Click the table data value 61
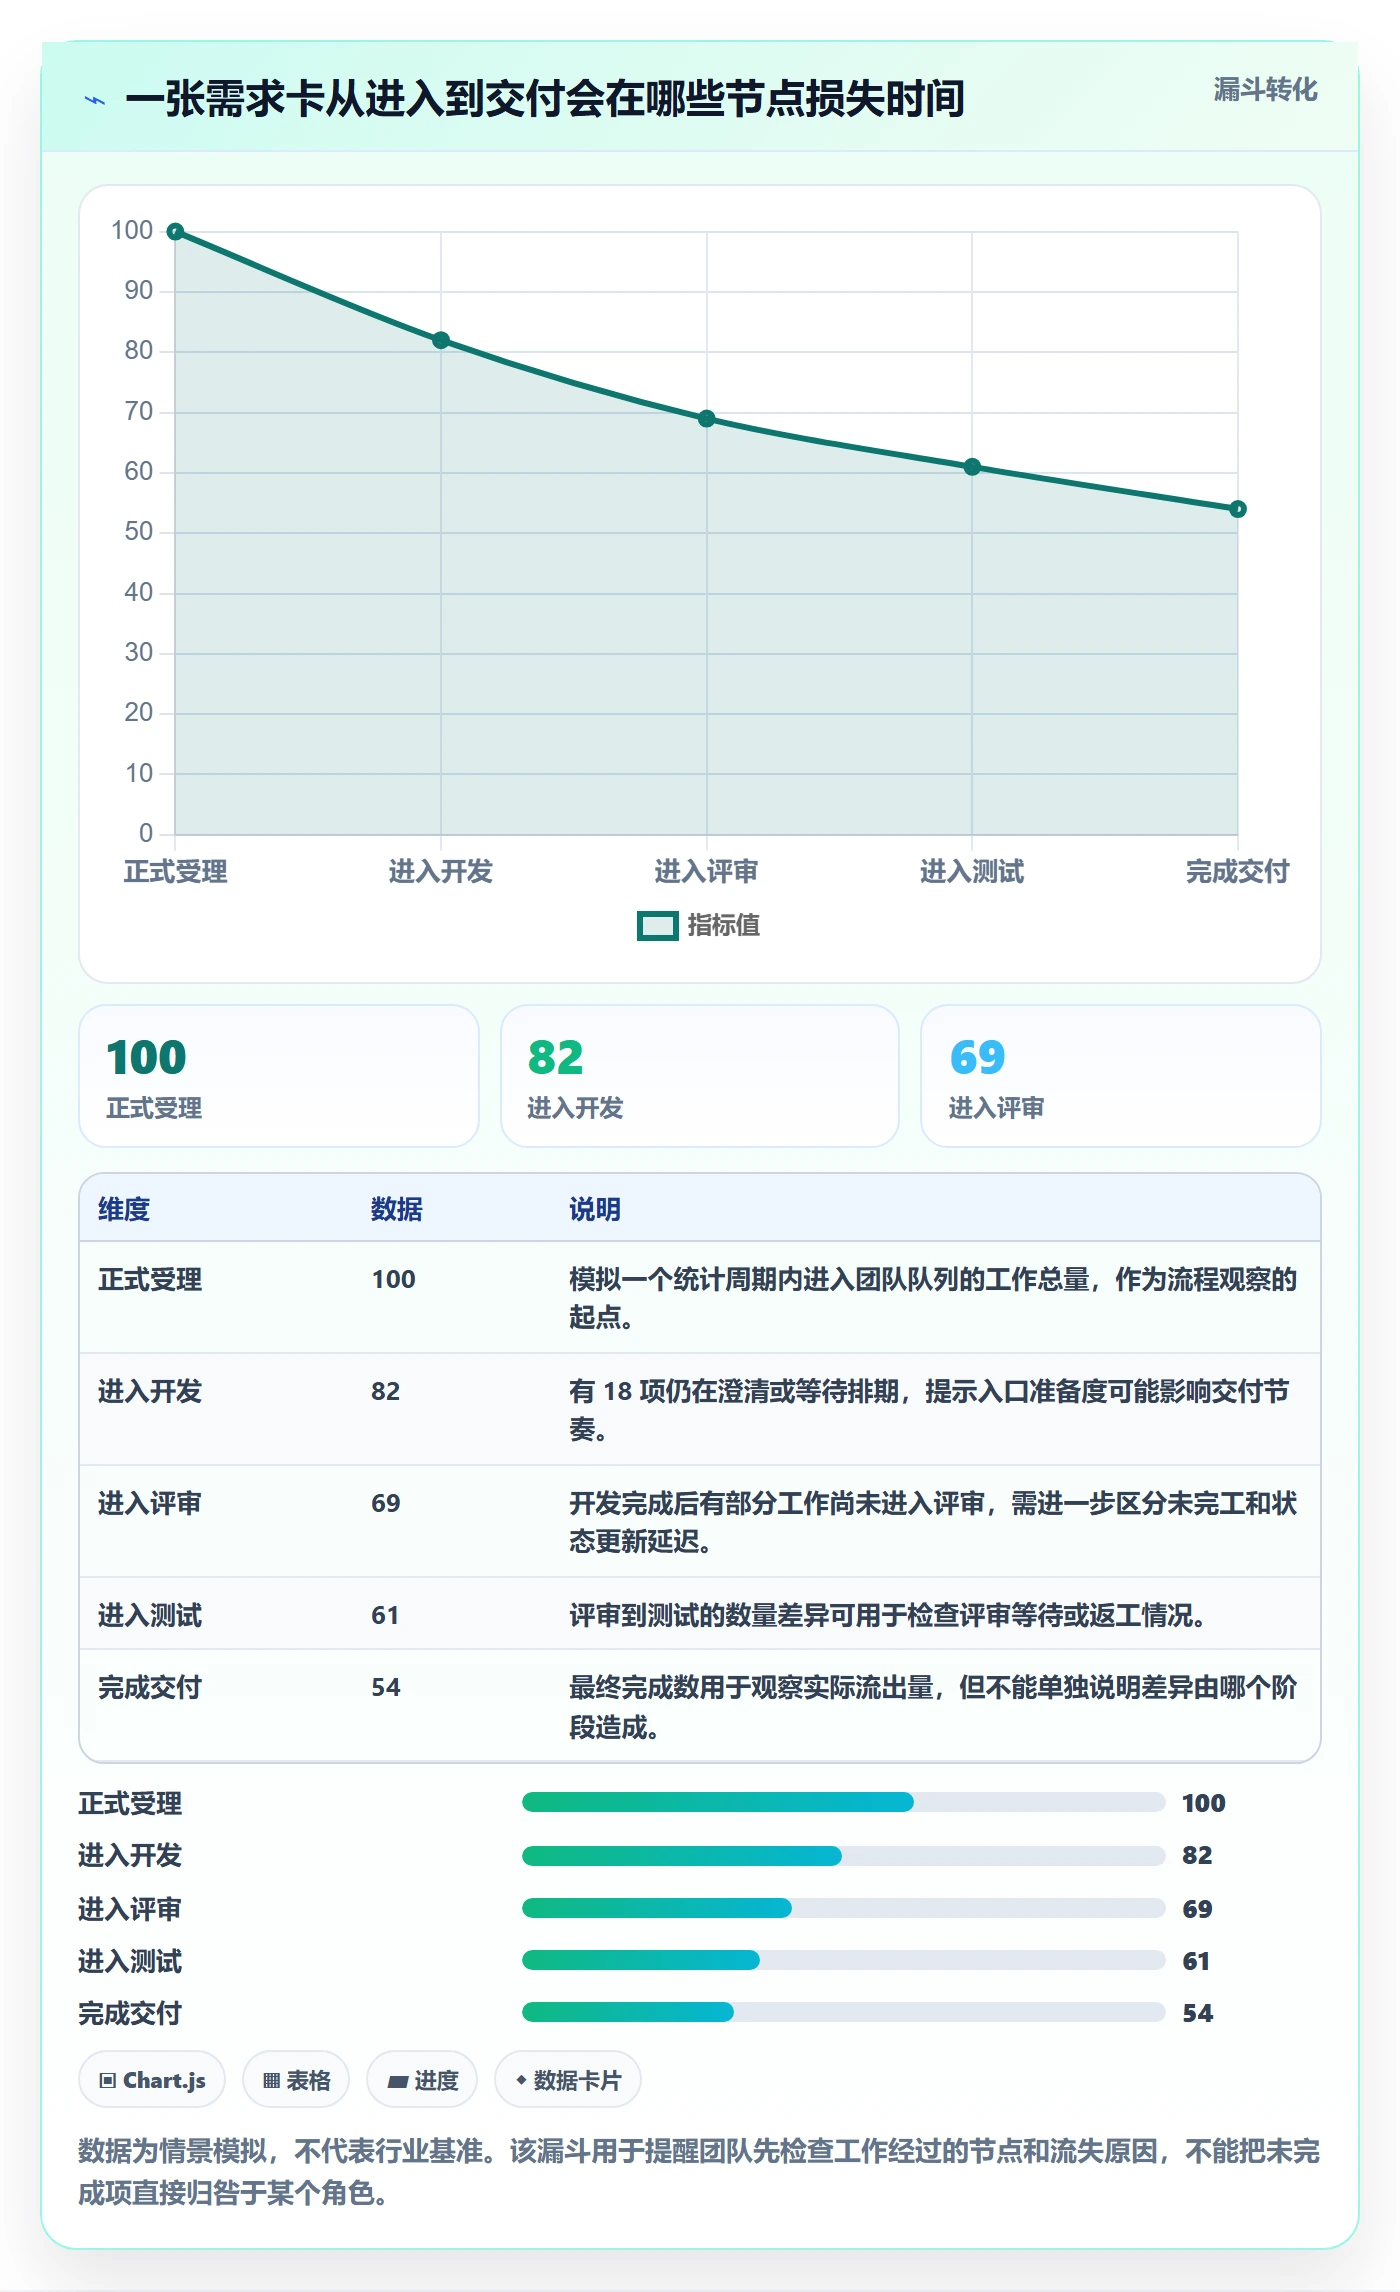Screen dimensions: 1400x2292 click(385, 1616)
